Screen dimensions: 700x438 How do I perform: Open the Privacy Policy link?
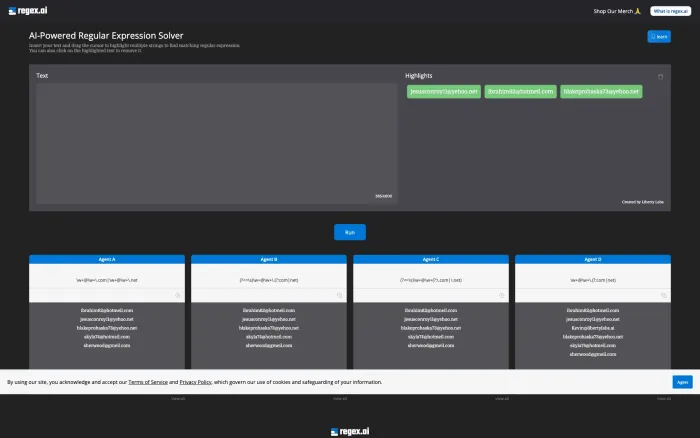(x=196, y=382)
